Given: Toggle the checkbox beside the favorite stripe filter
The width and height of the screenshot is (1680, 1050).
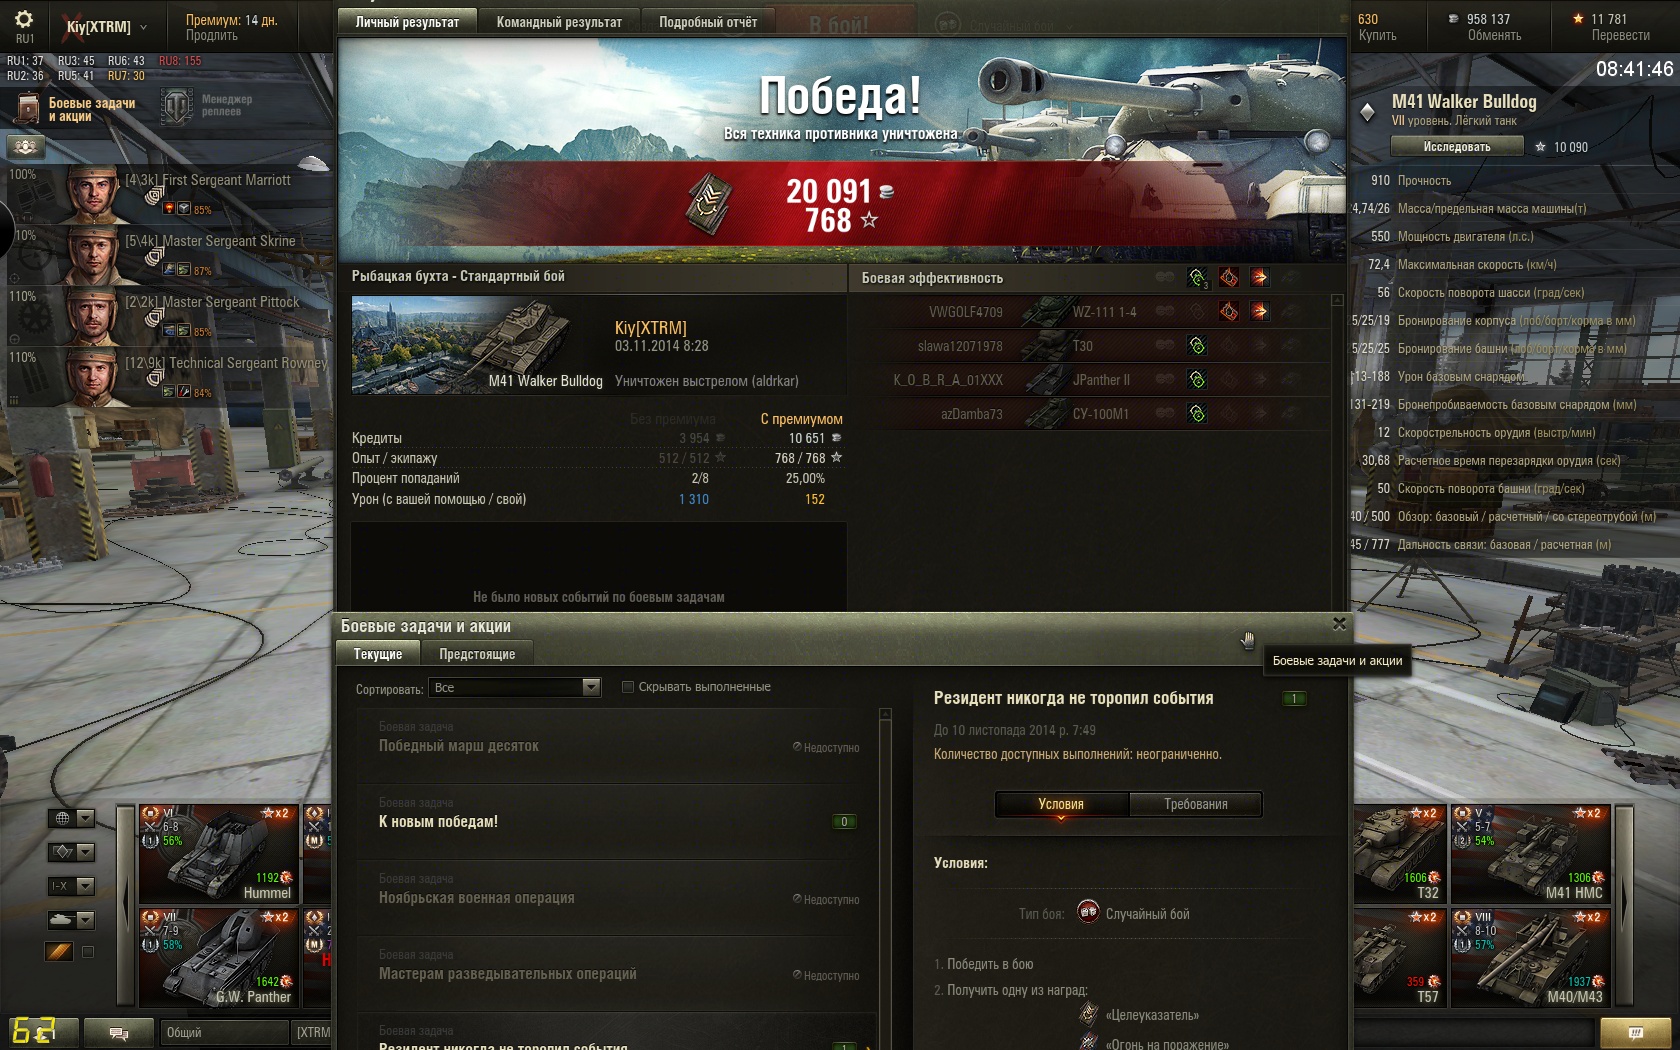Looking at the screenshot, I should (x=88, y=952).
